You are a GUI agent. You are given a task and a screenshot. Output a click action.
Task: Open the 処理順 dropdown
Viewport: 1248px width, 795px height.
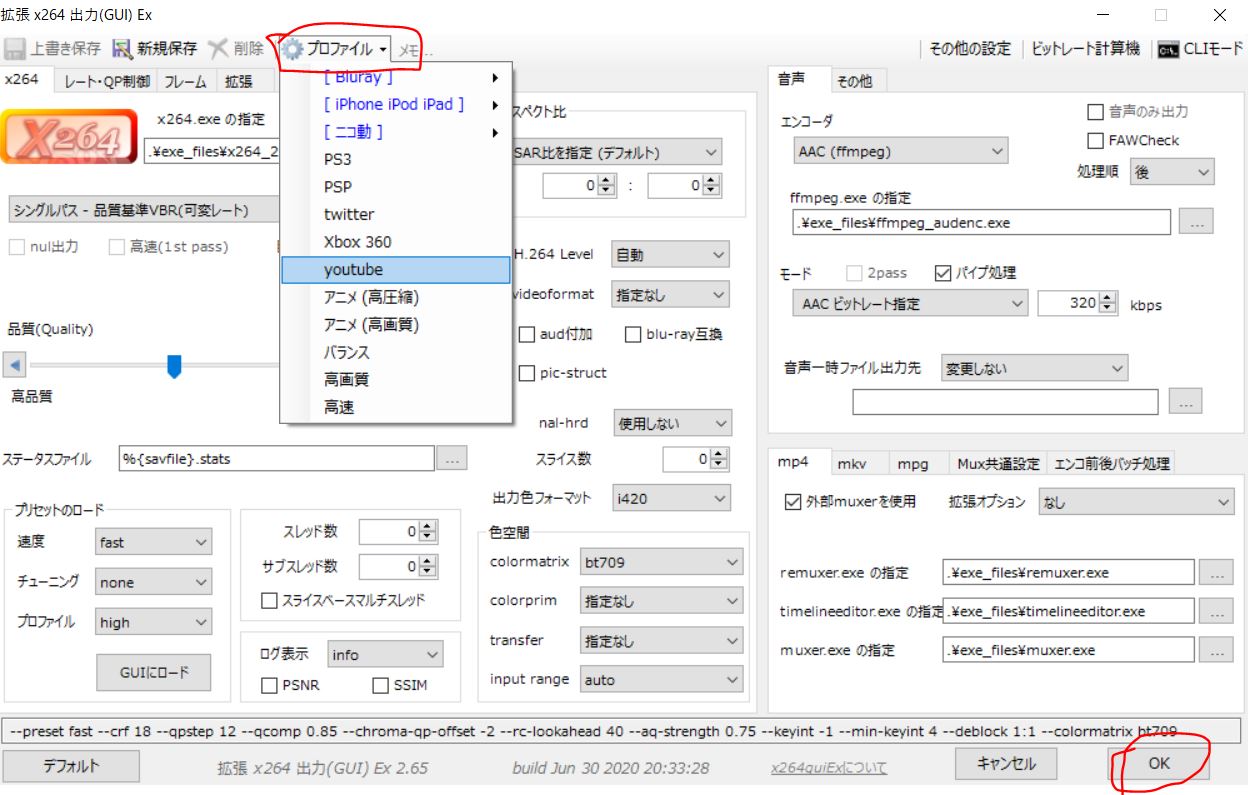(x=1172, y=172)
